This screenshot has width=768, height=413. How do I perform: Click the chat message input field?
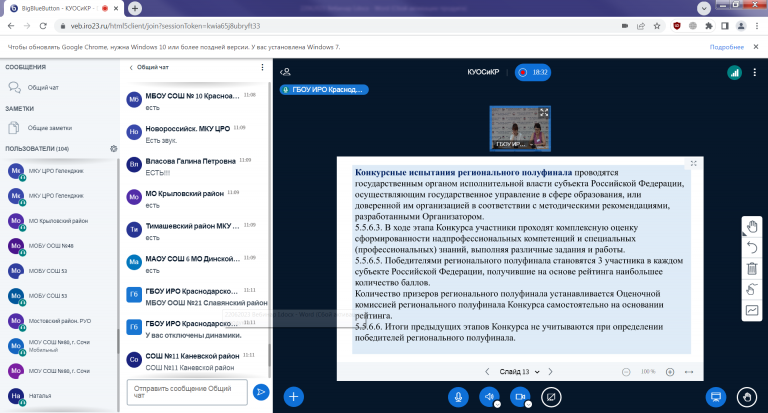185,391
